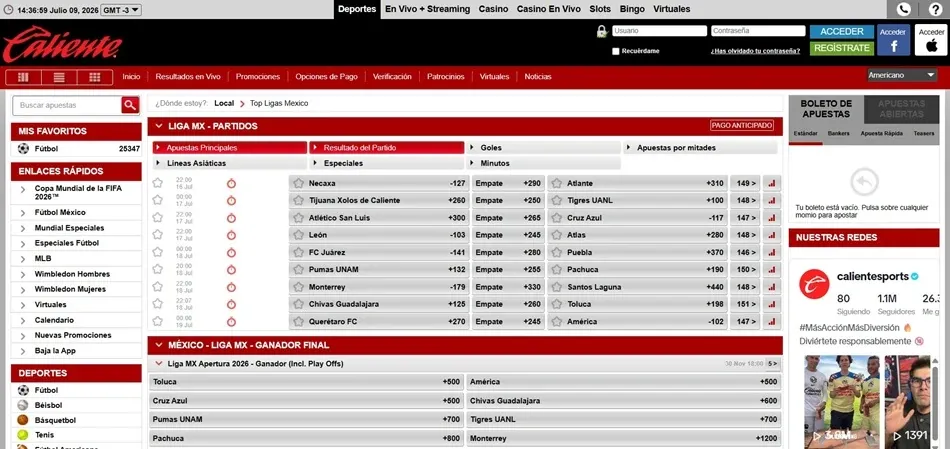The width and height of the screenshot is (950, 449).
Task: Select the Bankers betslip tab
Action: pos(839,133)
